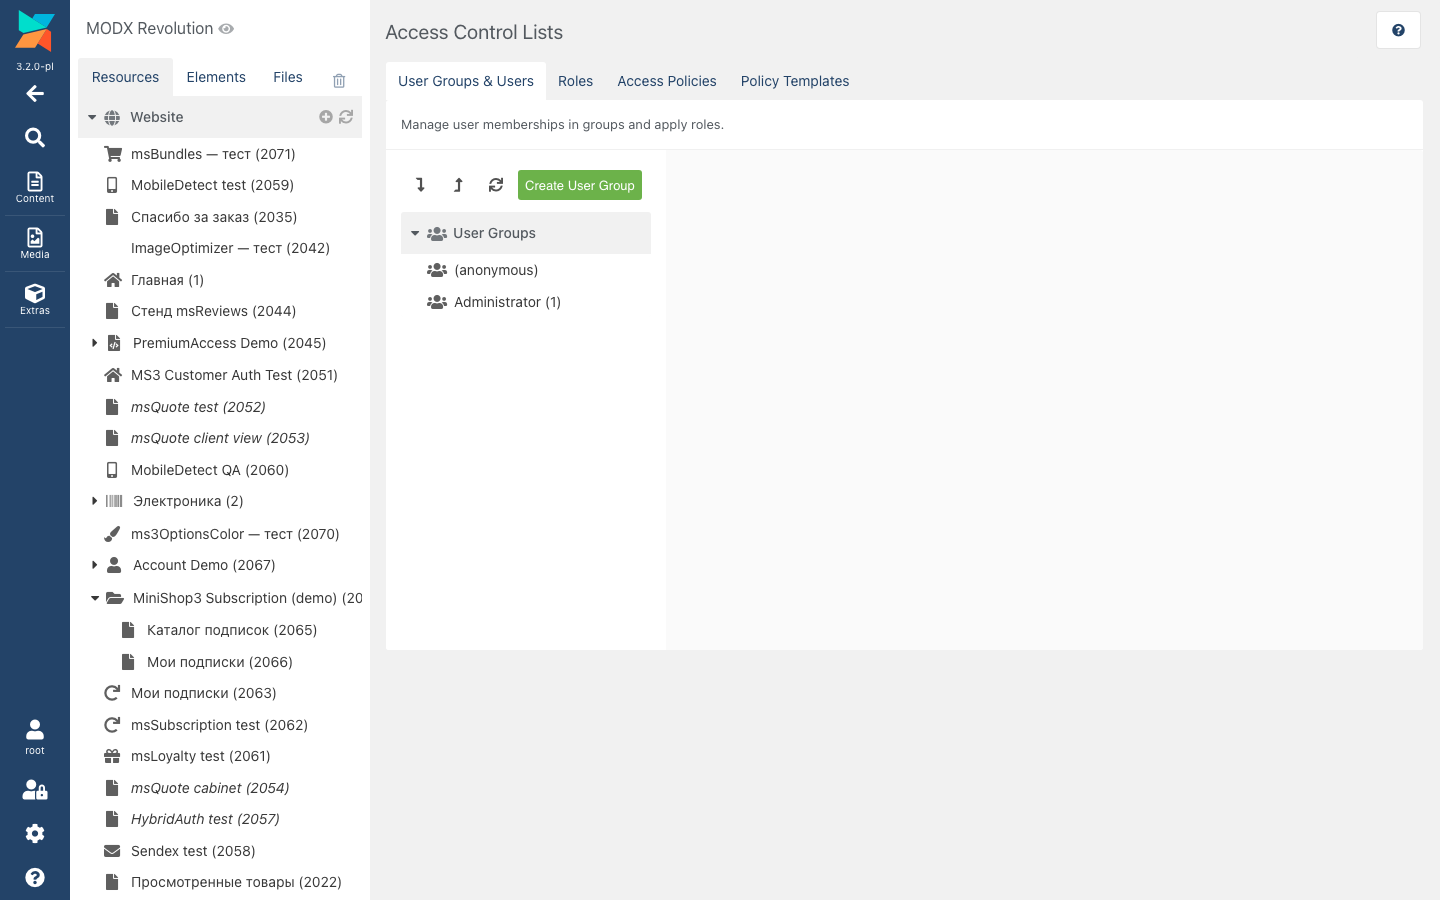The image size is (1440, 900).
Task: Open Просмотренные товары (2022) resource
Action: (x=236, y=882)
